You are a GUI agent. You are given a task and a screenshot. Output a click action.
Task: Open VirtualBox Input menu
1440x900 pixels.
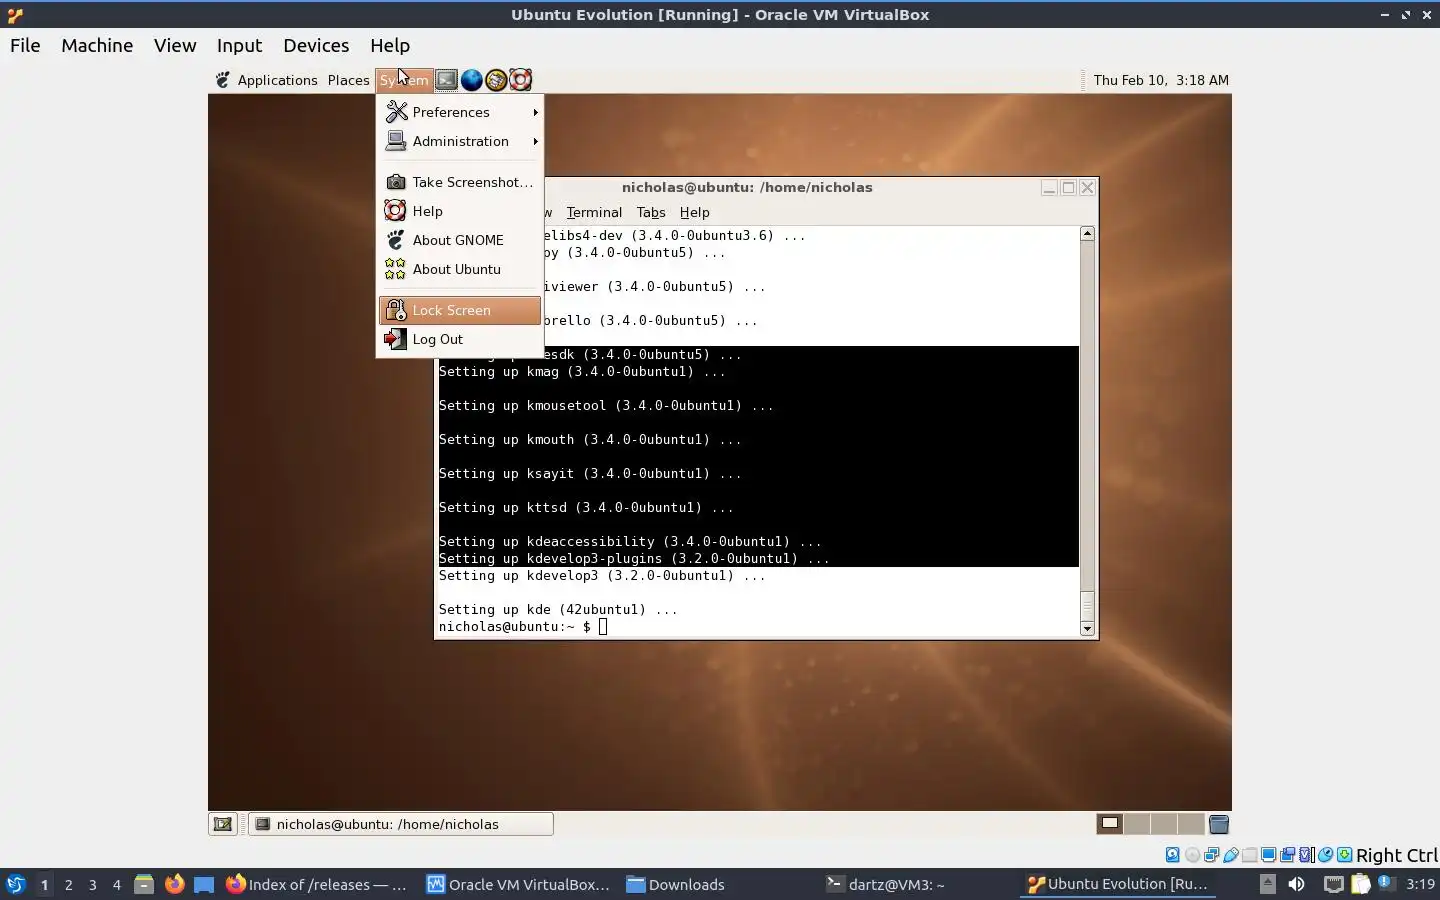(x=240, y=45)
